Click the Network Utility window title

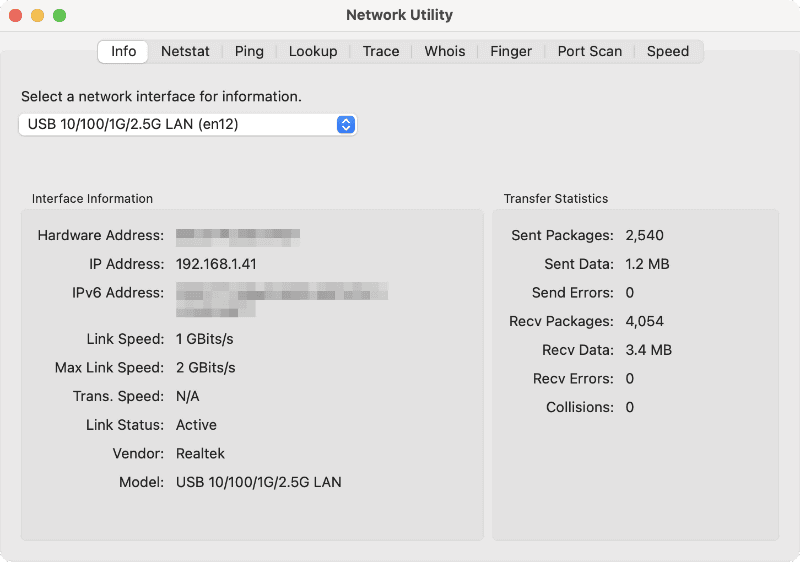click(x=399, y=15)
